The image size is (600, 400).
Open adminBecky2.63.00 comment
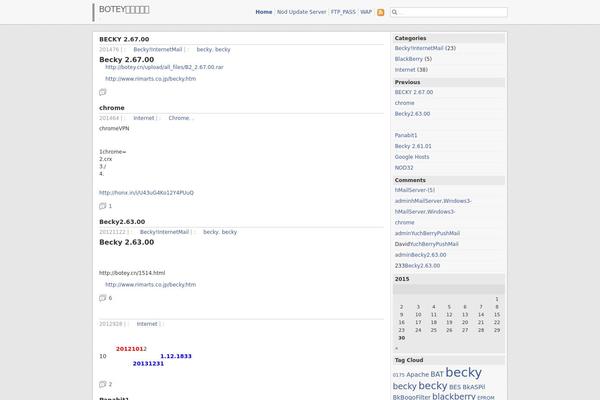420,255
